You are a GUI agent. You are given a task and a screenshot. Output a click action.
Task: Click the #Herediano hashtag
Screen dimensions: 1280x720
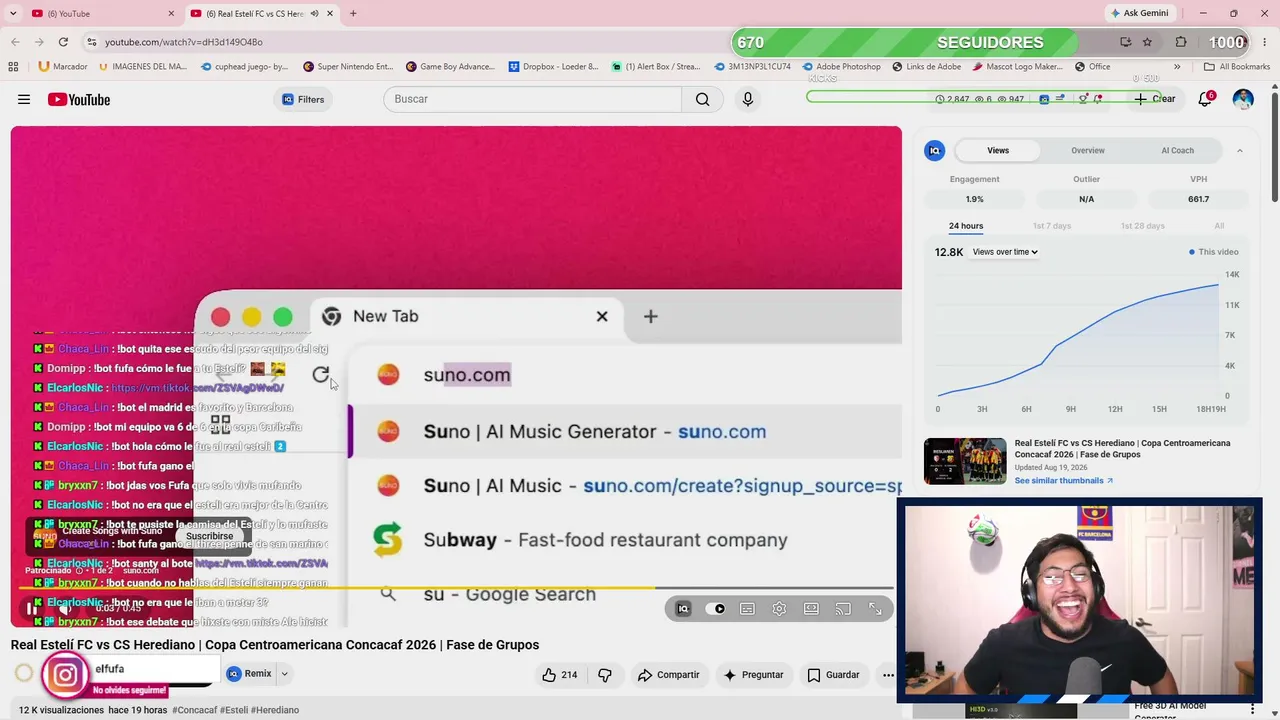pos(275,710)
